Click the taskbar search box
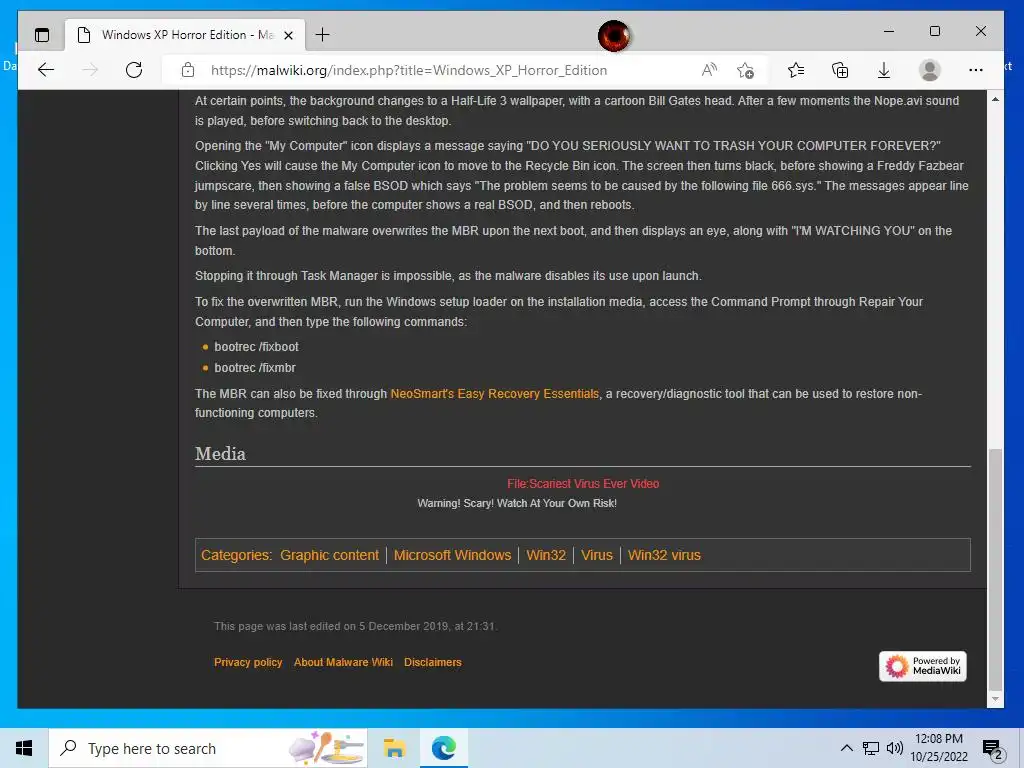This screenshot has width=1024, height=768. [x=208, y=748]
